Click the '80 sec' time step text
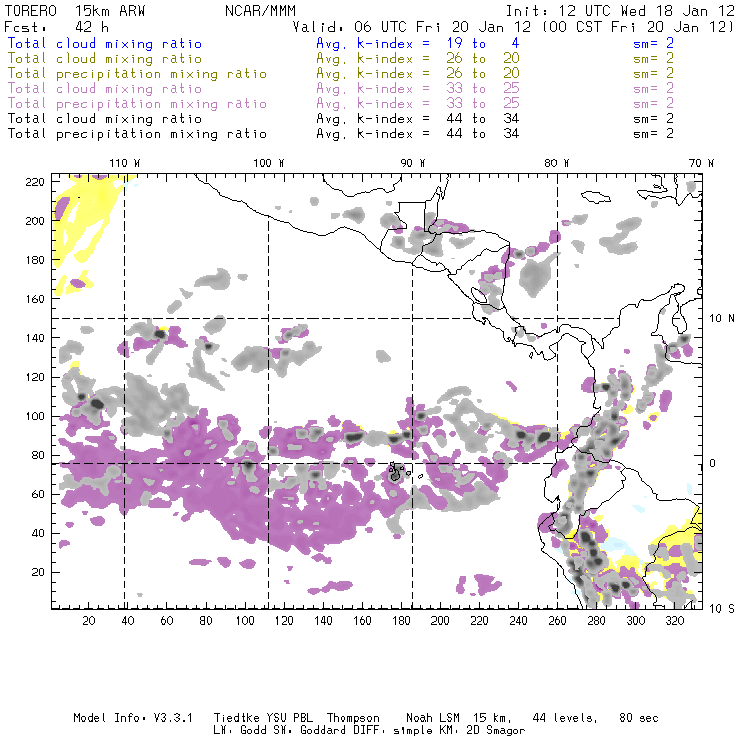Viewport: 740px width, 740px height. (x=639, y=718)
